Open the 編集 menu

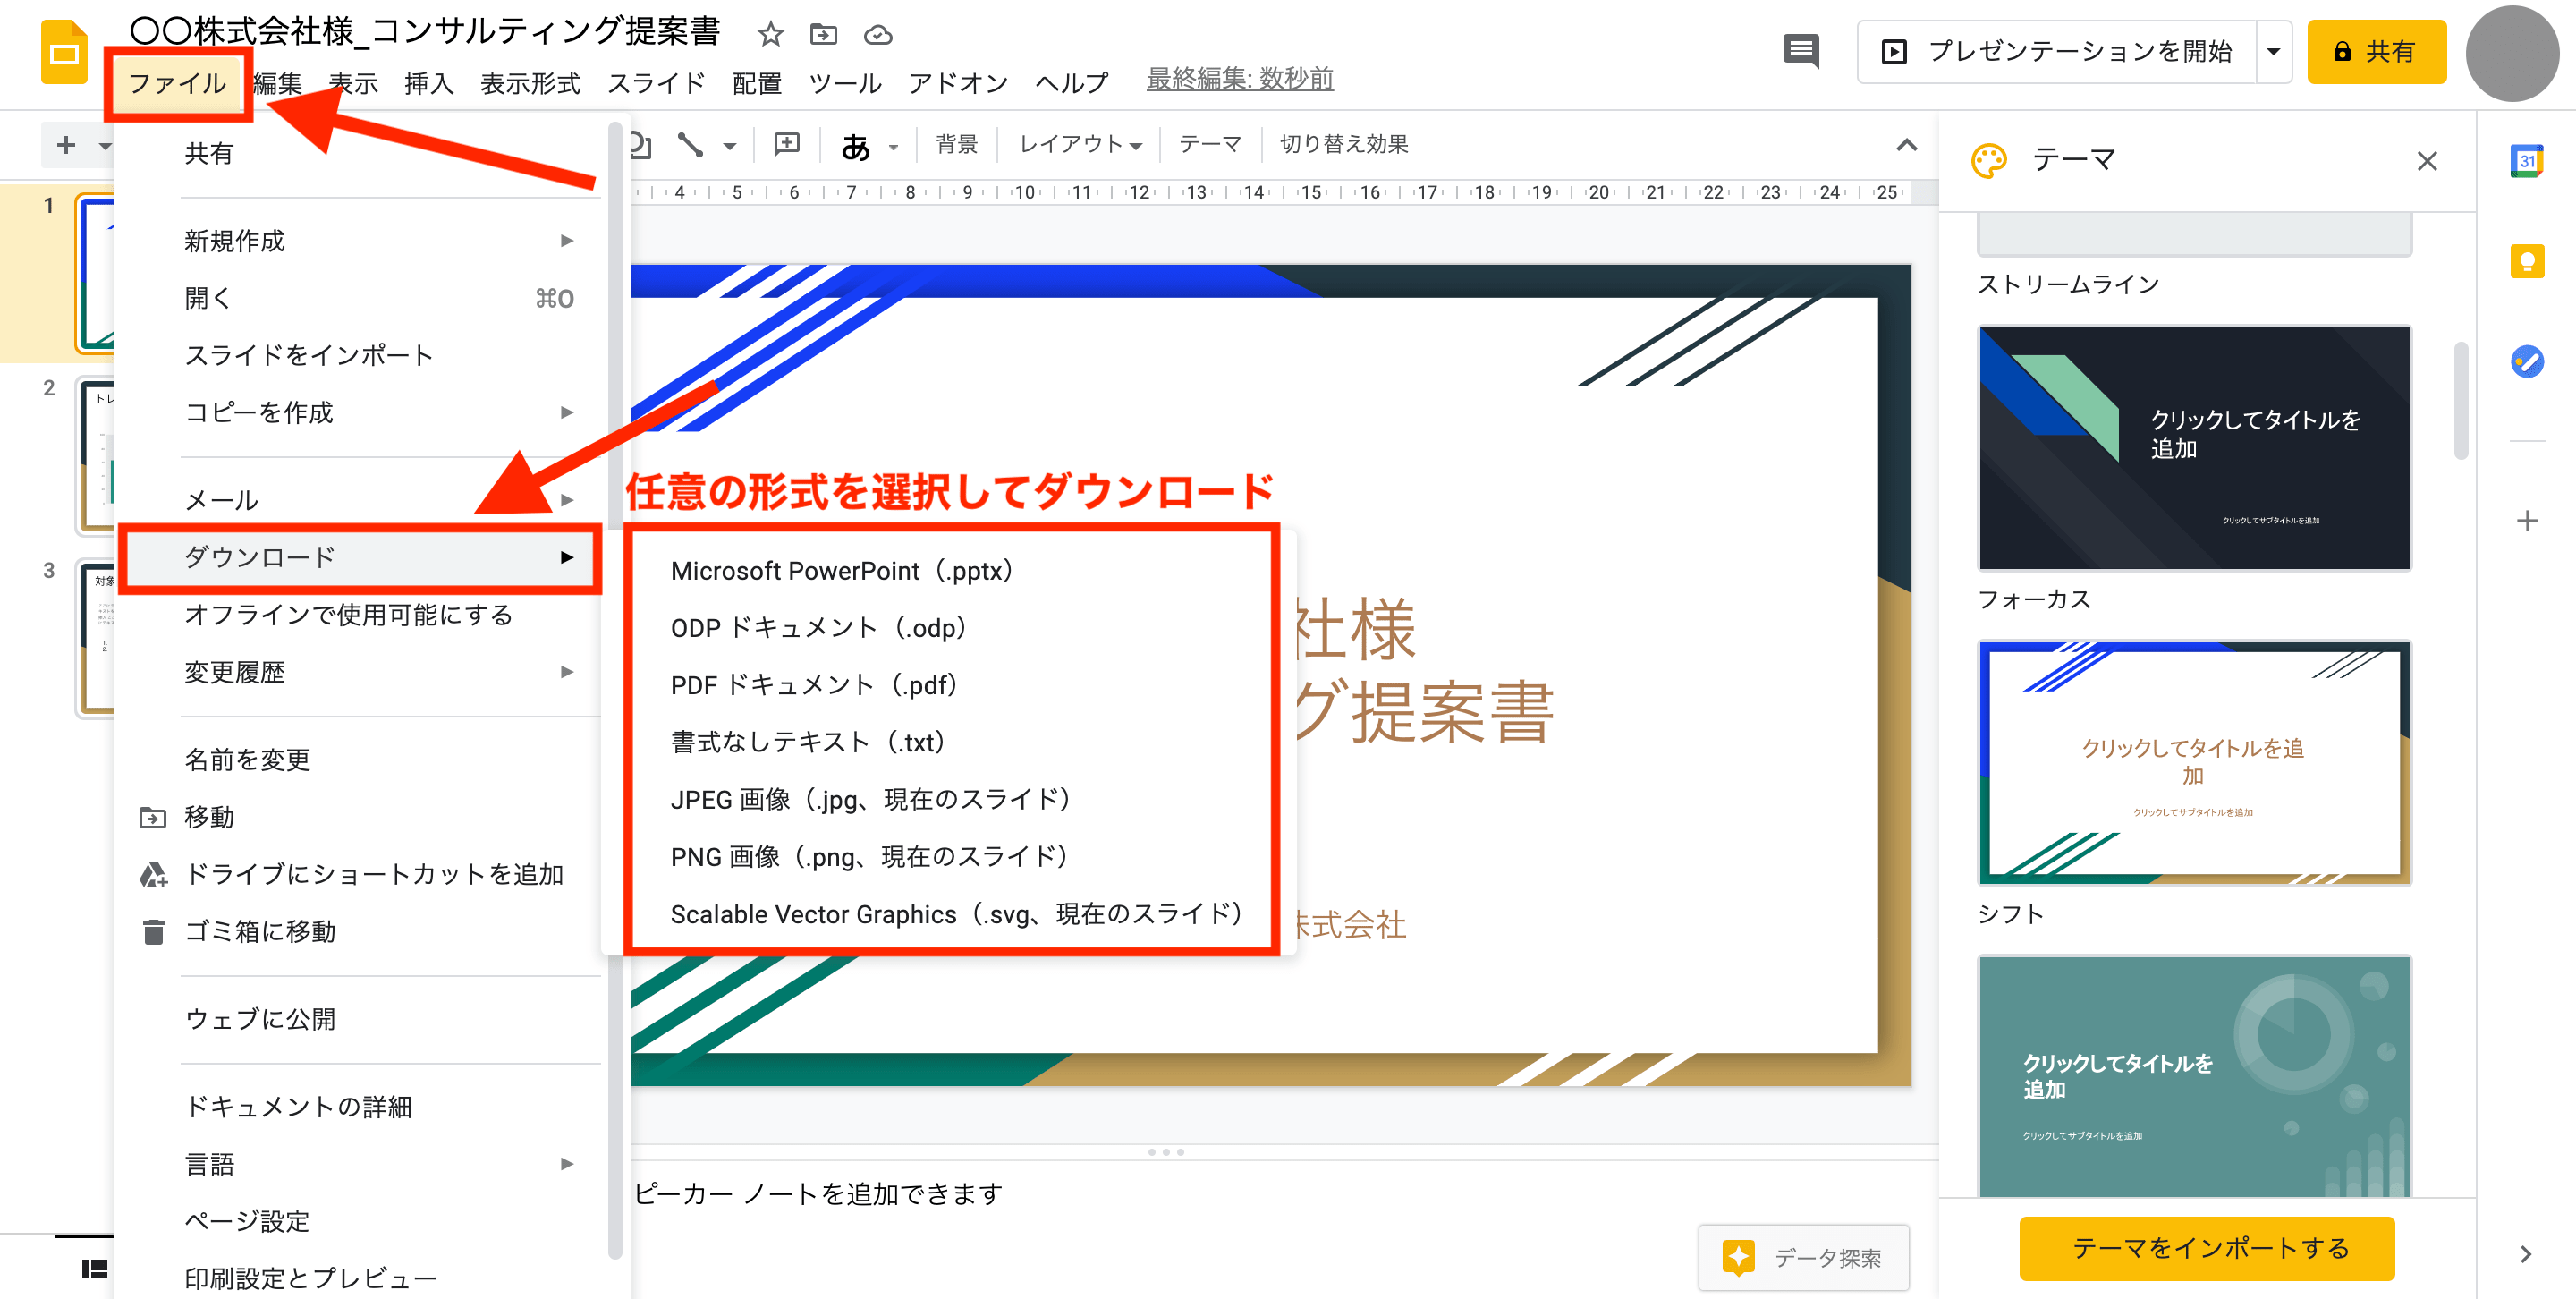278,83
